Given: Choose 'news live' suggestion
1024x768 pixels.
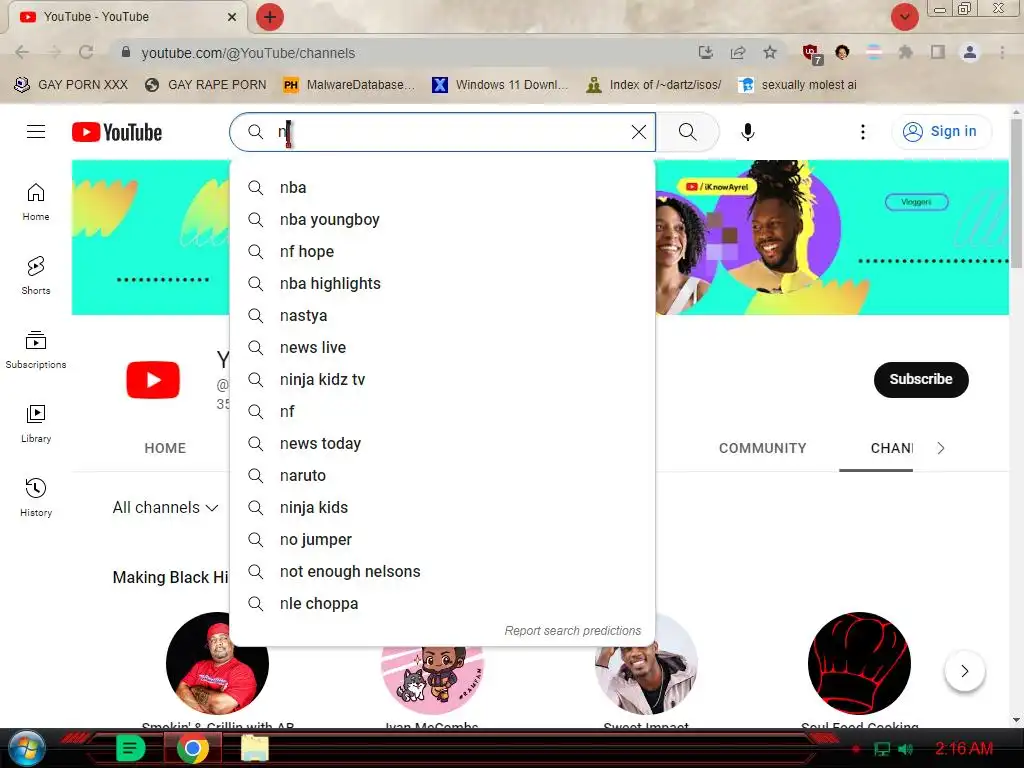Looking at the screenshot, I should click(x=443, y=347).
